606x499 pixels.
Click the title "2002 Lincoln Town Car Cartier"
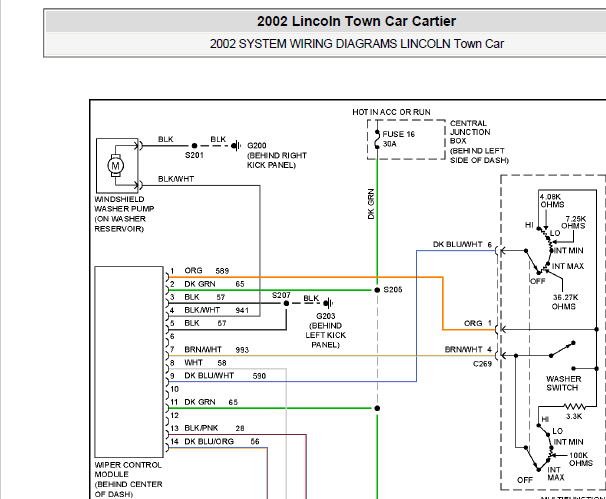(x=356, y=21)
